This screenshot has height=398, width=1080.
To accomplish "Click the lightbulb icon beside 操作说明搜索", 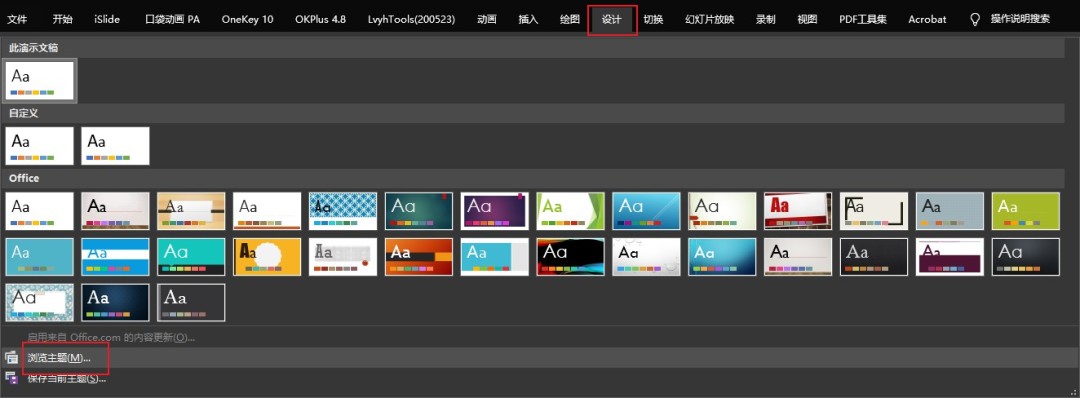I will [x=975, y=19].
